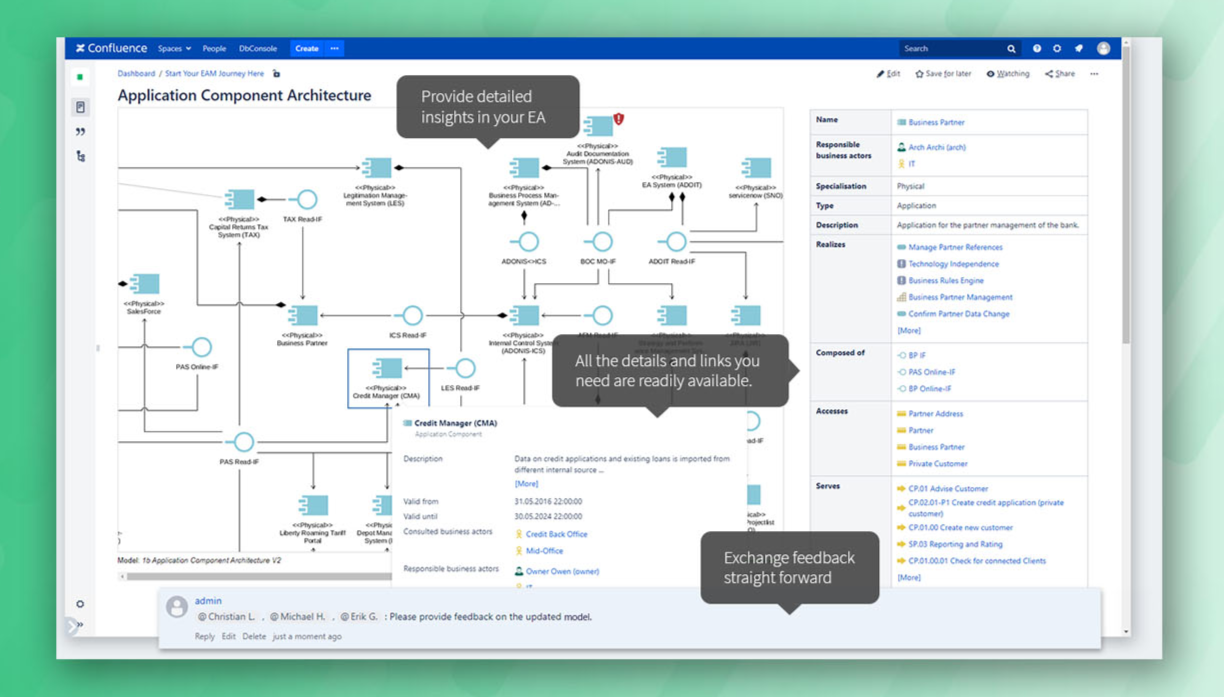
Task: Click the Create button
Action: 307,48
